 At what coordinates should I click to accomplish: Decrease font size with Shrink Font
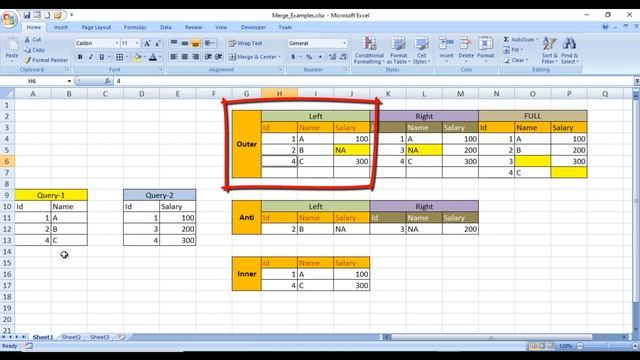158,43
